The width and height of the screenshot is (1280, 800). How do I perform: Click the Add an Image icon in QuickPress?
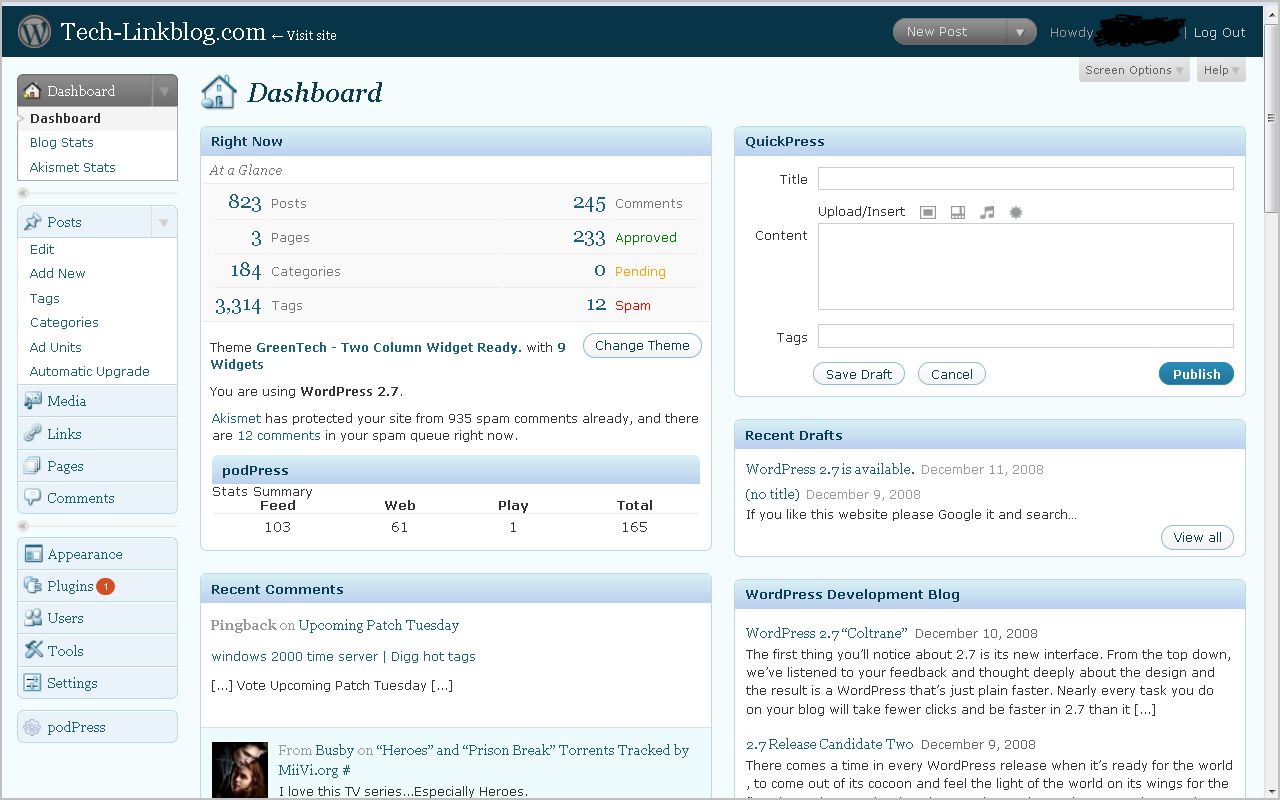pos(928,212)
